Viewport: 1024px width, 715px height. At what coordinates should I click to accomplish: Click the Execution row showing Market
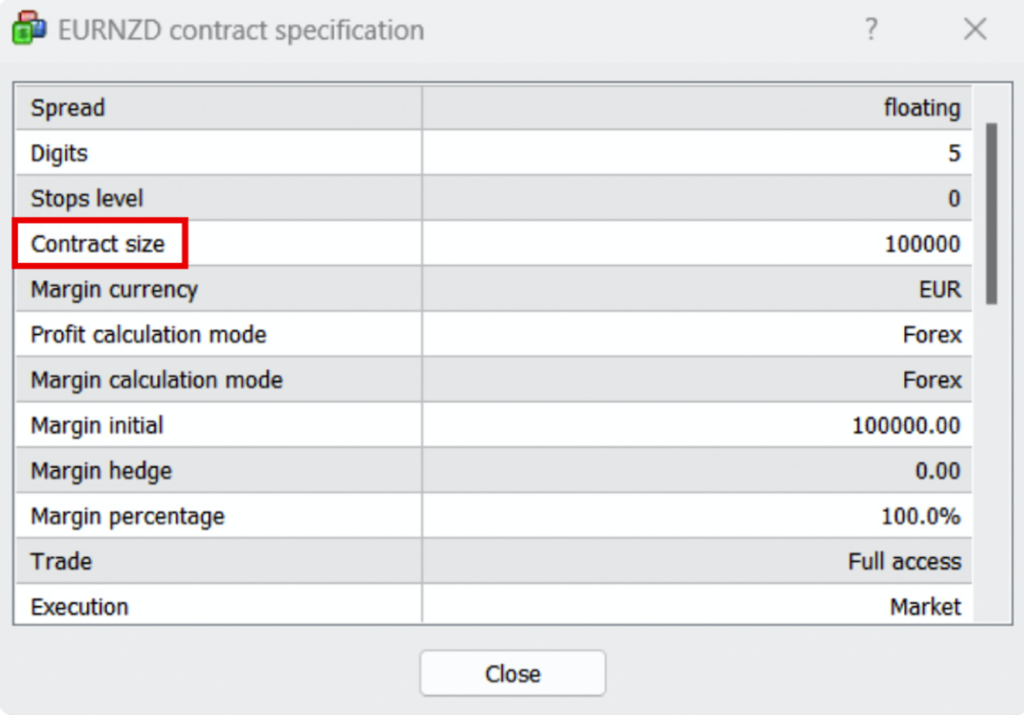(x=494, y=604)
